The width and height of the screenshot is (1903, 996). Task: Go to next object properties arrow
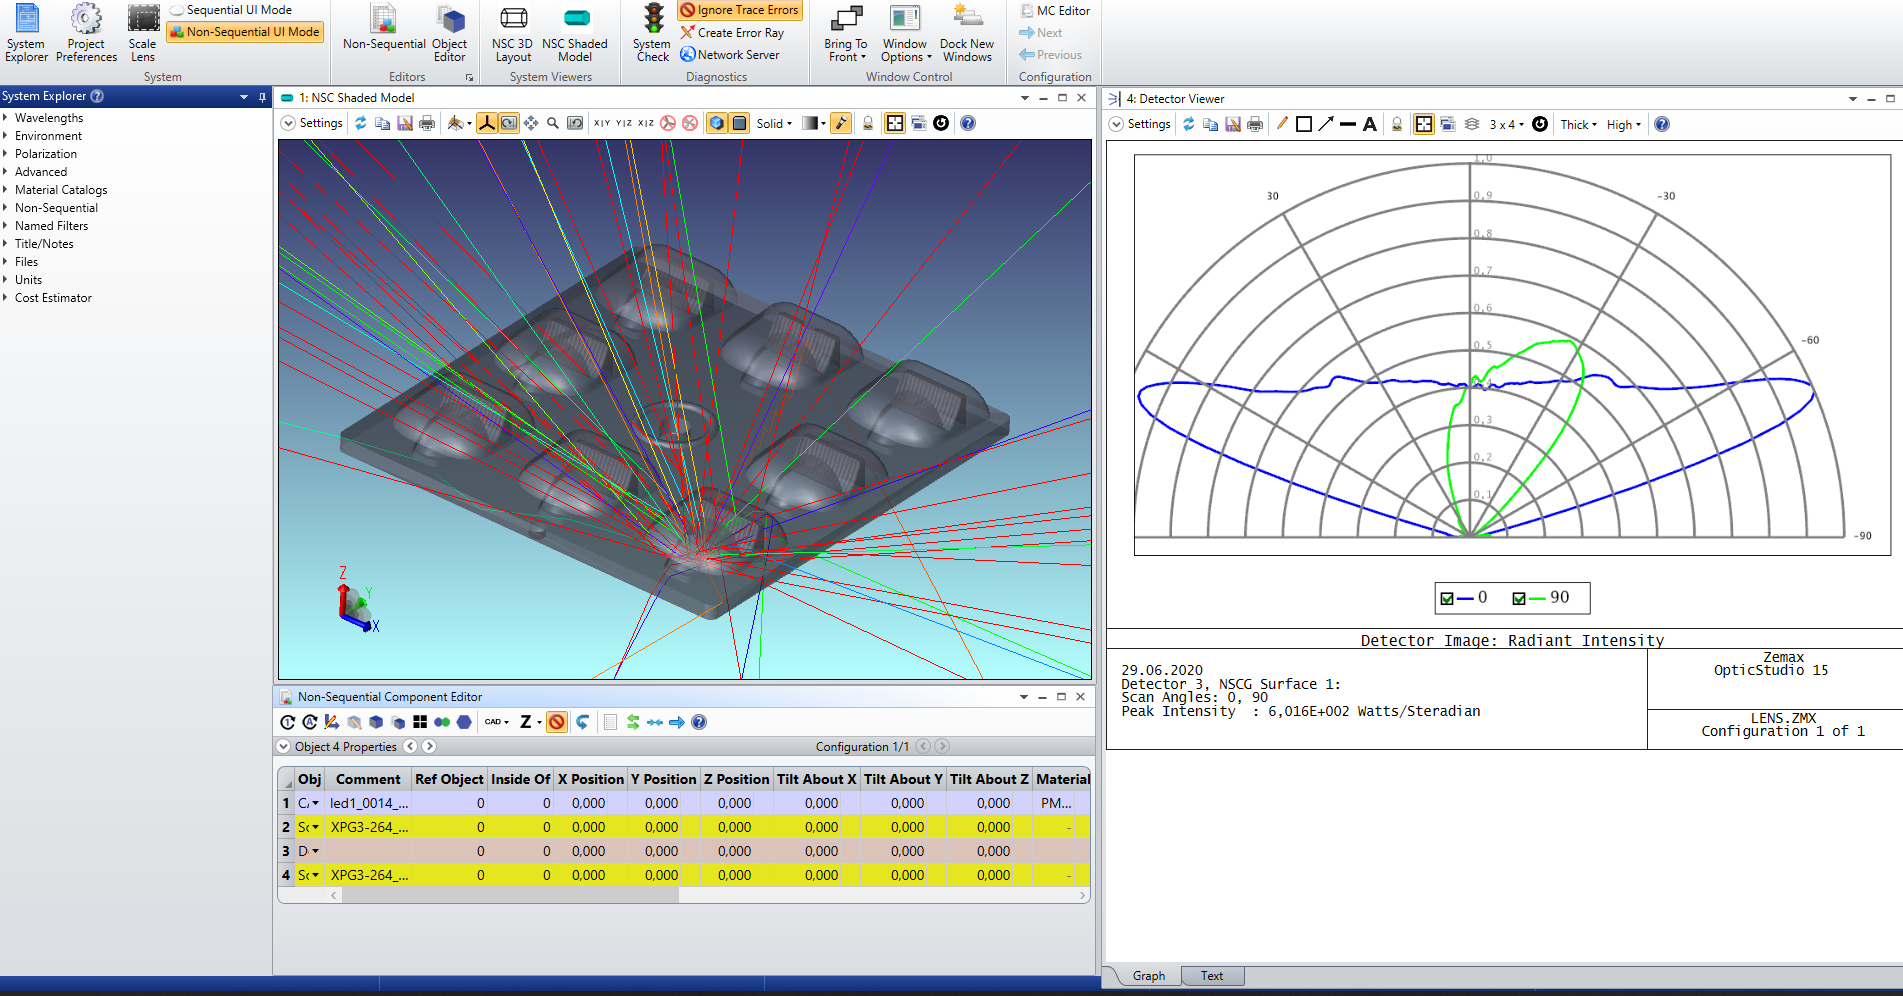pyautogui.click(x=429, y=746)
